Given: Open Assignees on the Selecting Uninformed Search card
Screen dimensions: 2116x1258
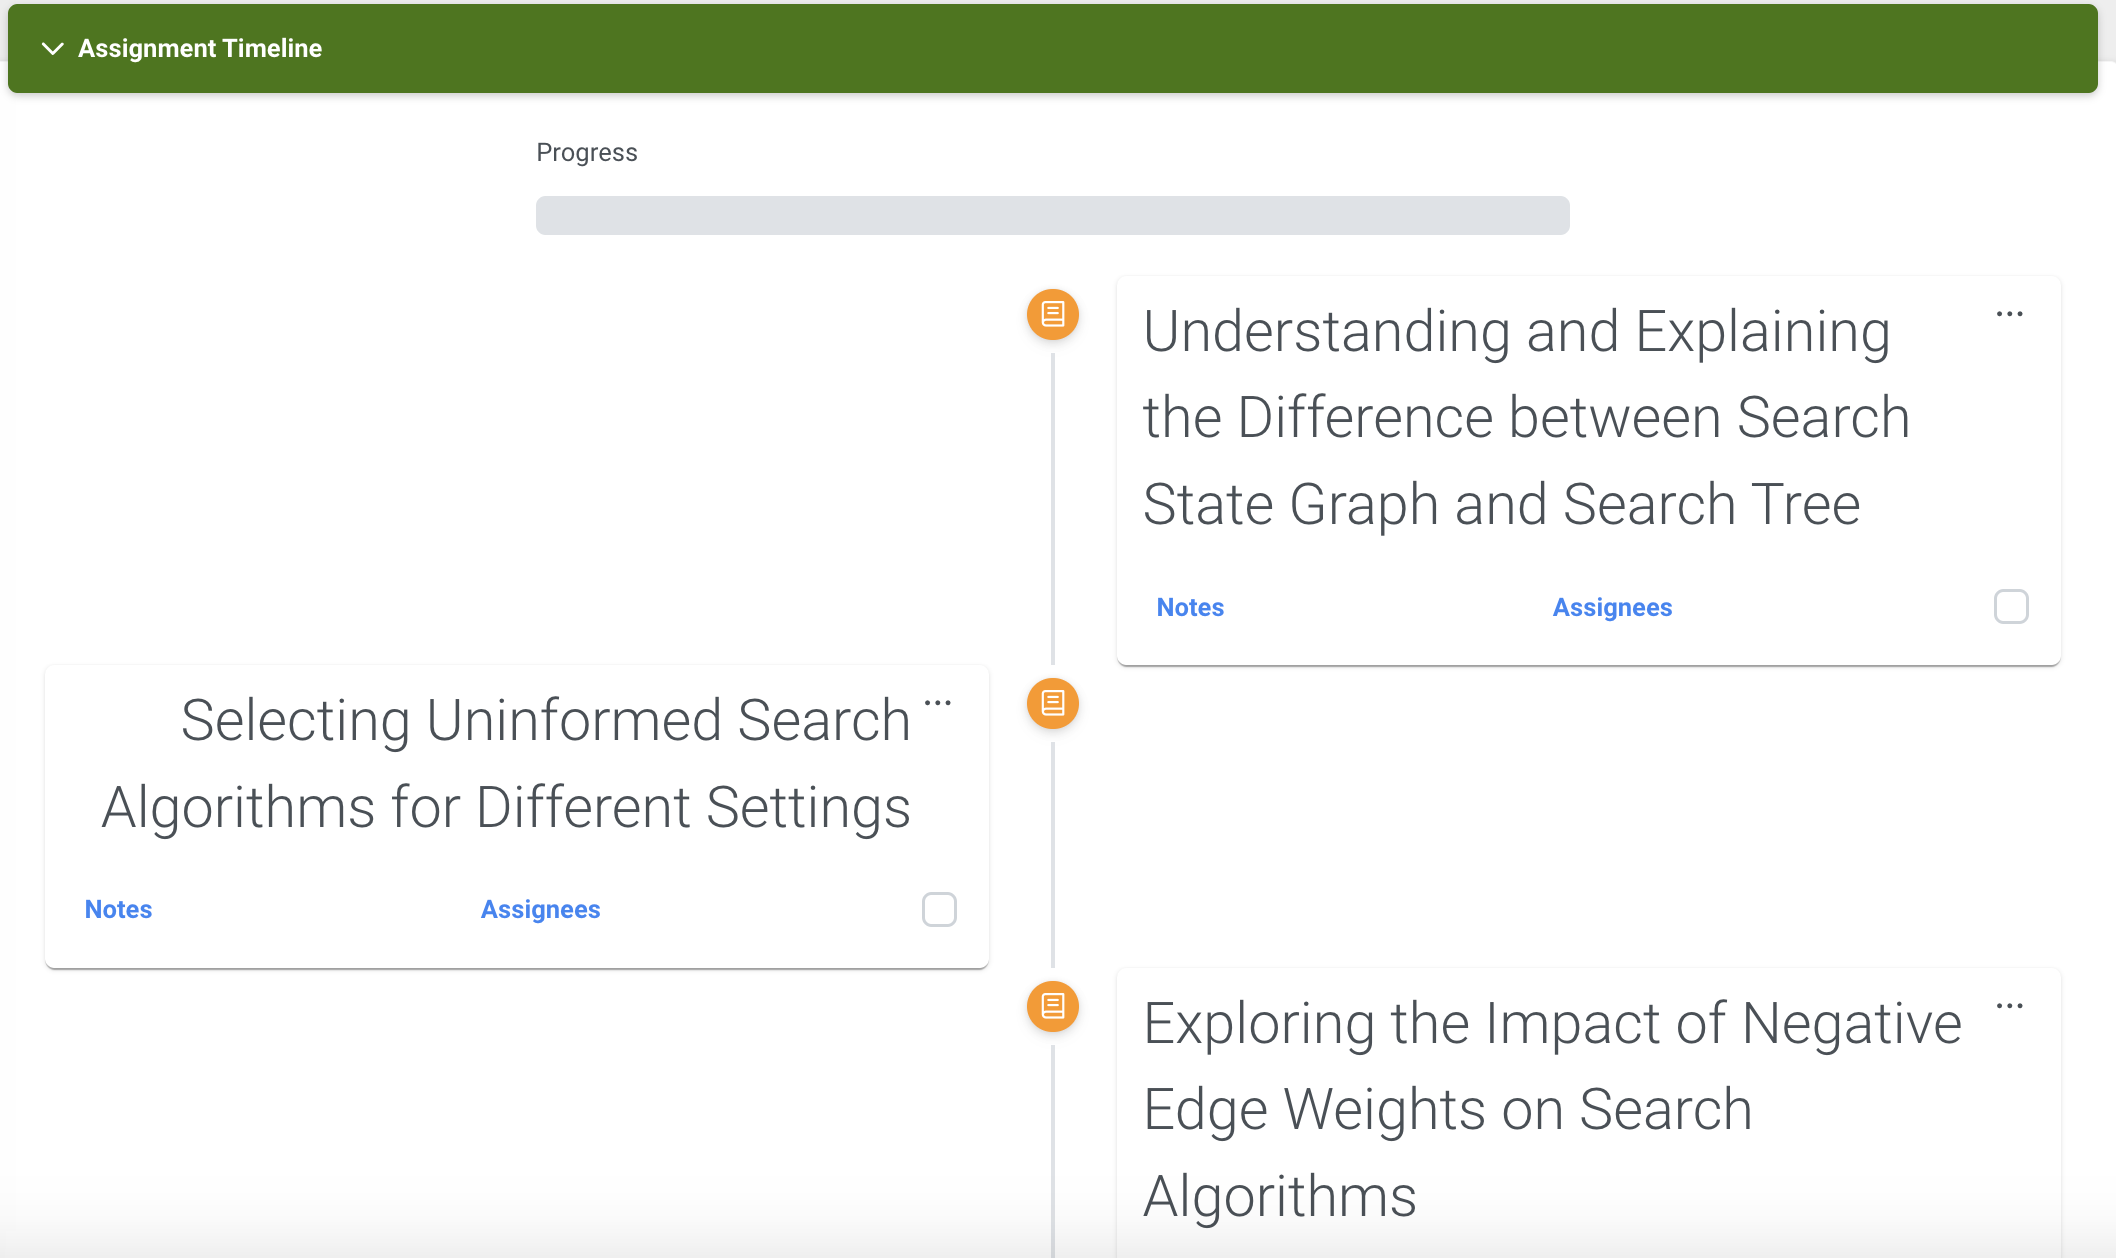Looking at the screenshot, I should click(540, 910).
